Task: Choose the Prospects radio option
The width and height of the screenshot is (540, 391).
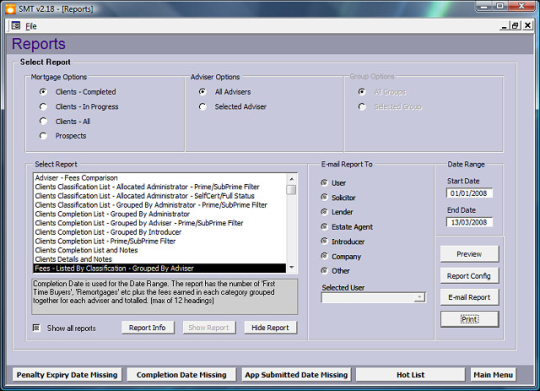Action: pyautogui.click(x=43, y=136)
